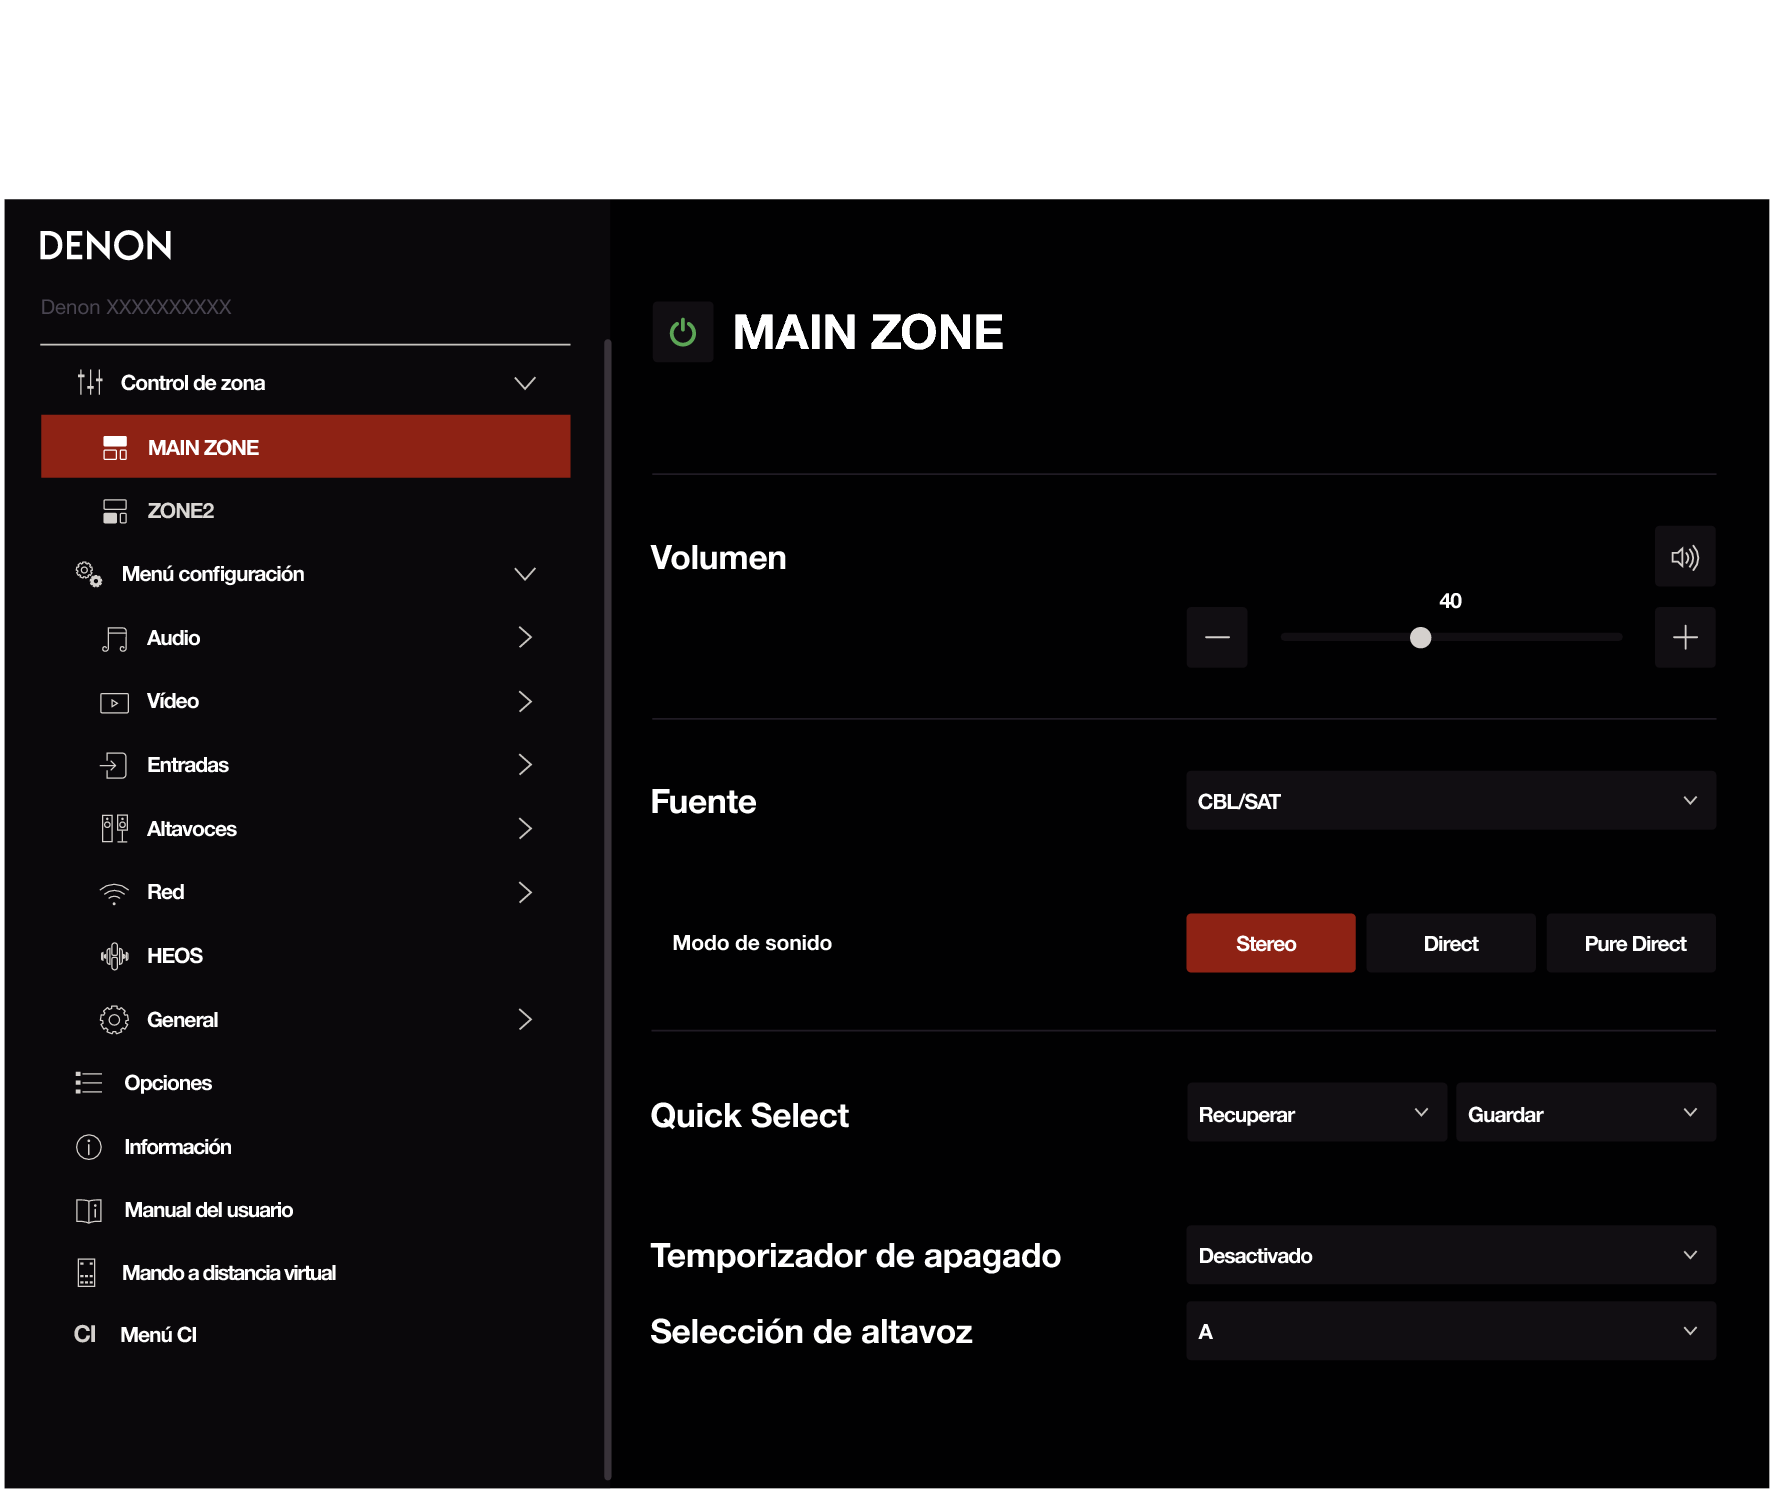
Task: Click the Opciones list icon
Action: 89,1083
